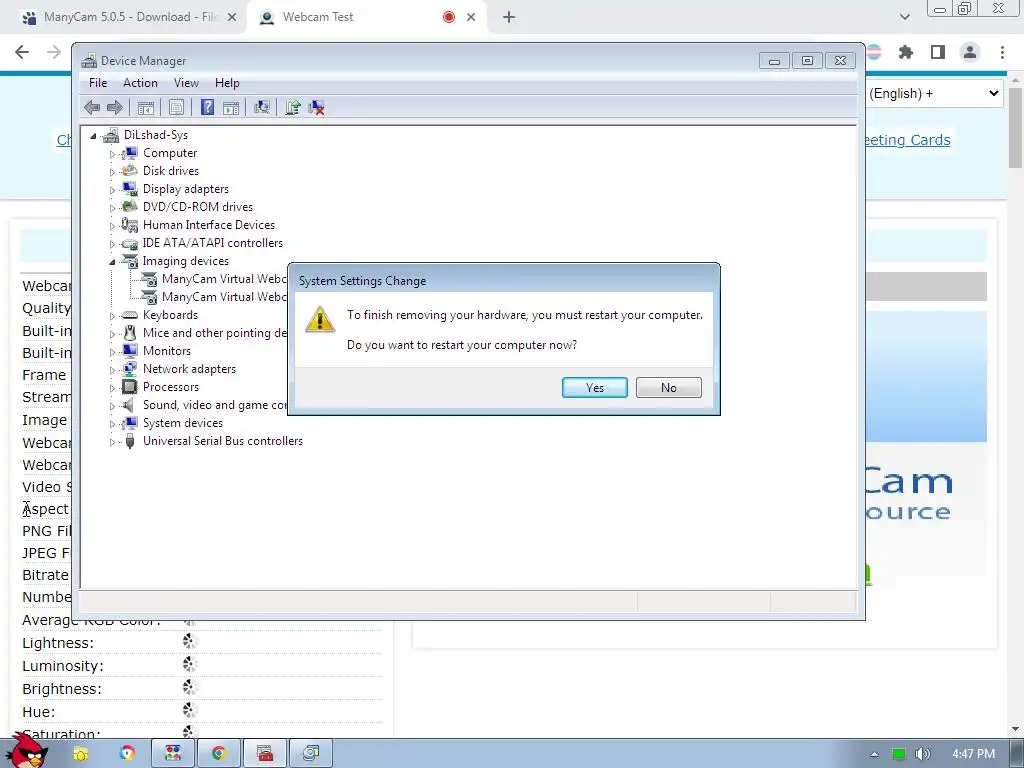Click the Device Manager taskbar button
1024x768 pixels.
(x=311, y=754)
